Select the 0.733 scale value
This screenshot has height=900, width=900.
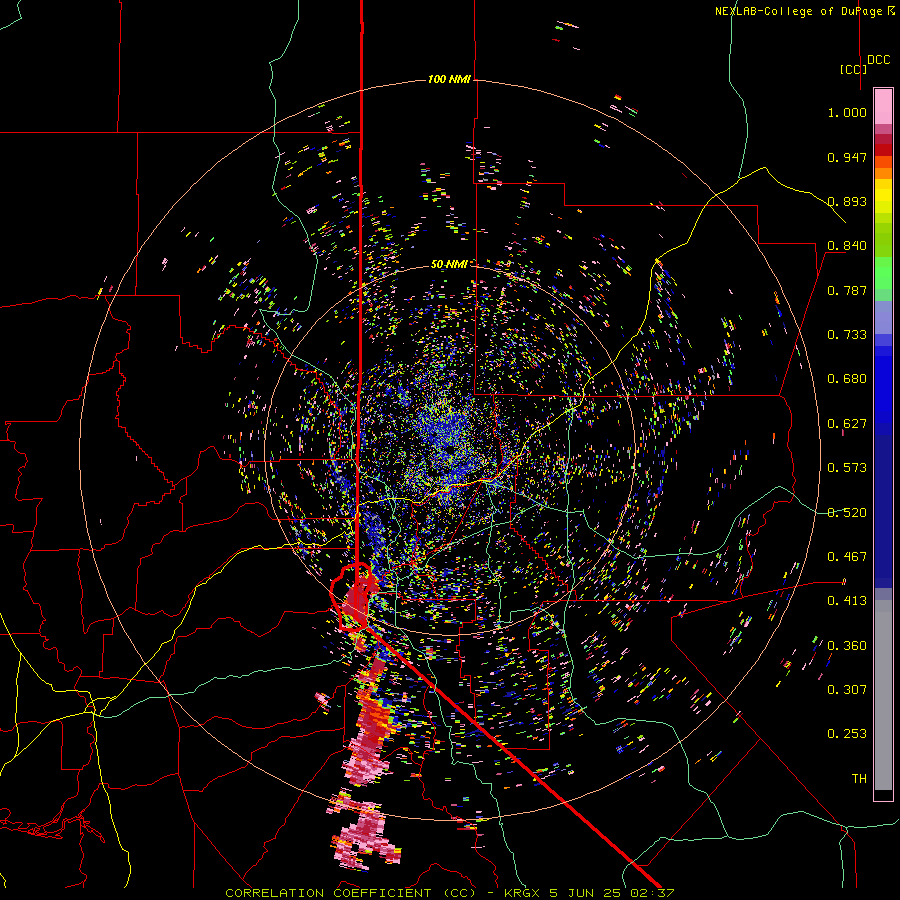847,335
